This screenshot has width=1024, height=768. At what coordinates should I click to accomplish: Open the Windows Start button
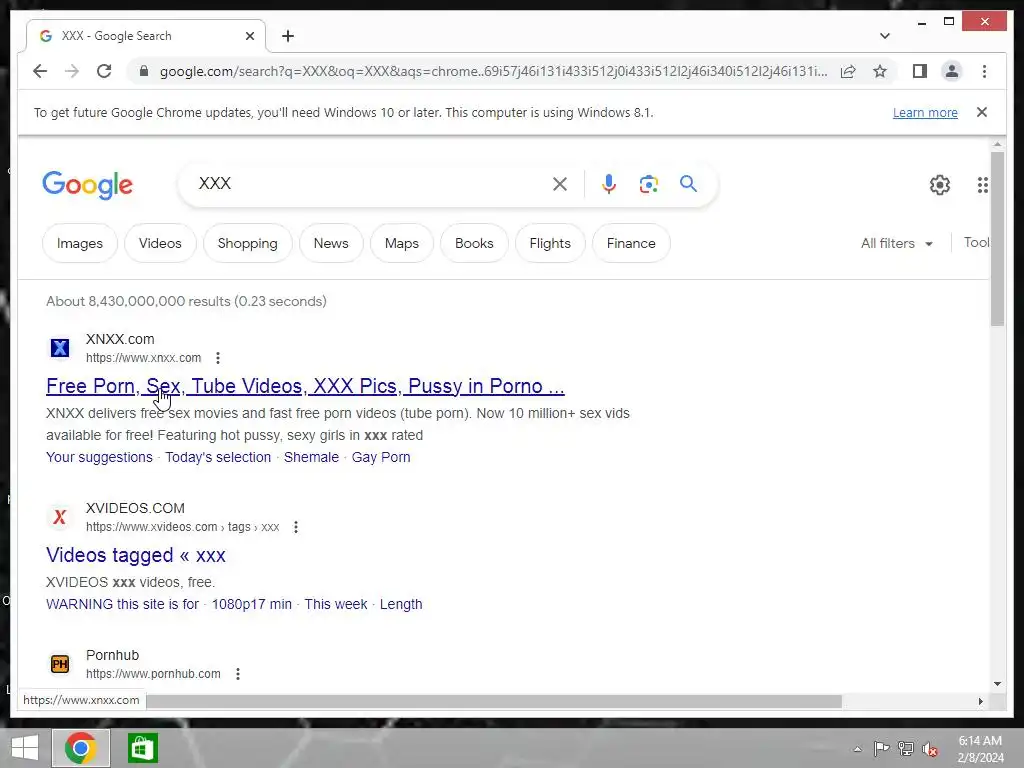click(x=25, y=748)
